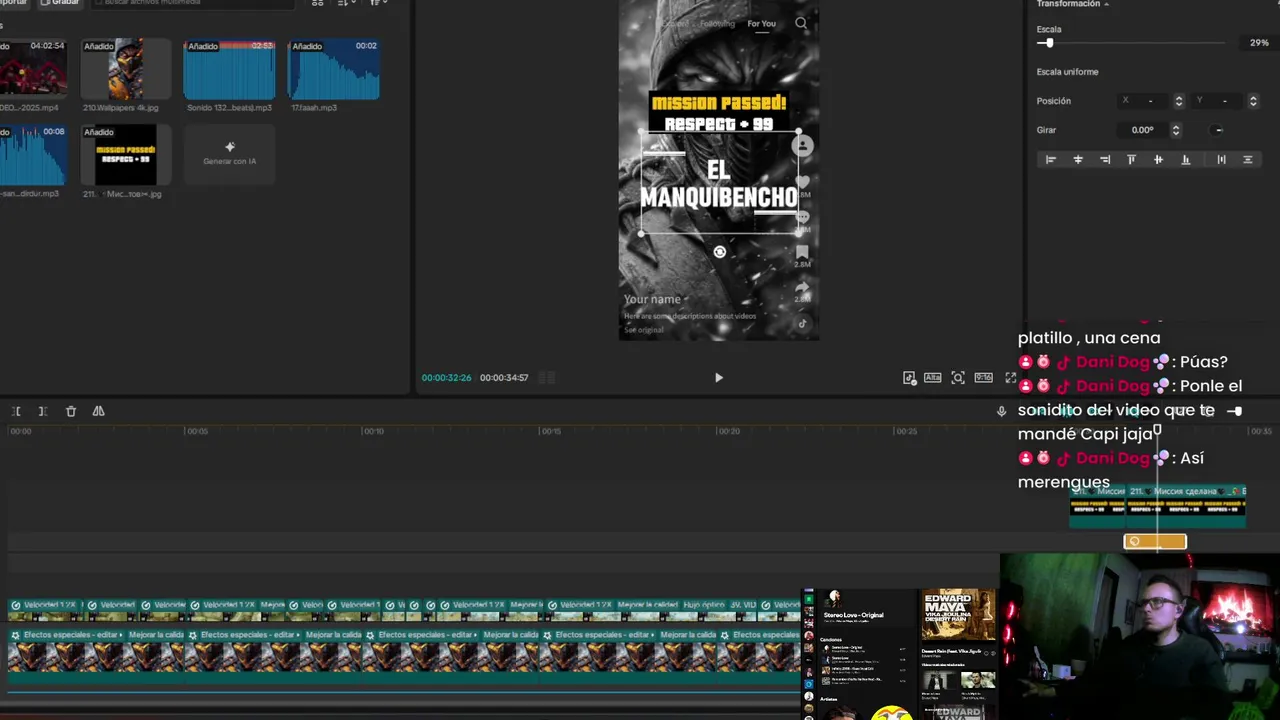Image resolution: width=1280 pixels, height=720 pixels.
Task: Click split-right trim icon in timeline toolbar
Action: [43, 411]
